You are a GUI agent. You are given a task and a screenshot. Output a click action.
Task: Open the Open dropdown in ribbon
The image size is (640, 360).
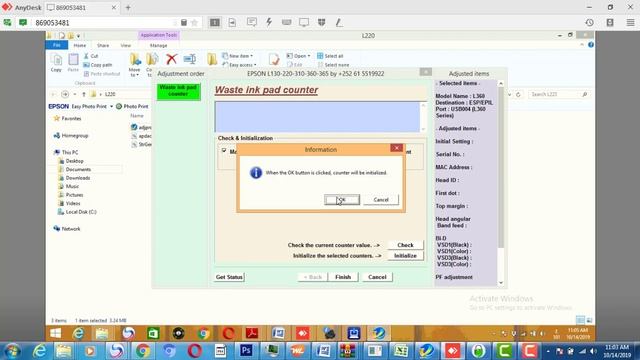[298, 56]
